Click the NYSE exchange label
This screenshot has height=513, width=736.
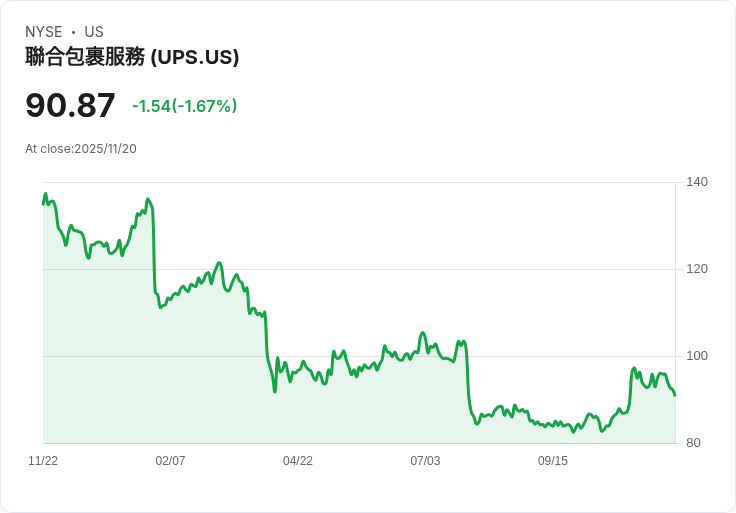point(44,32)
